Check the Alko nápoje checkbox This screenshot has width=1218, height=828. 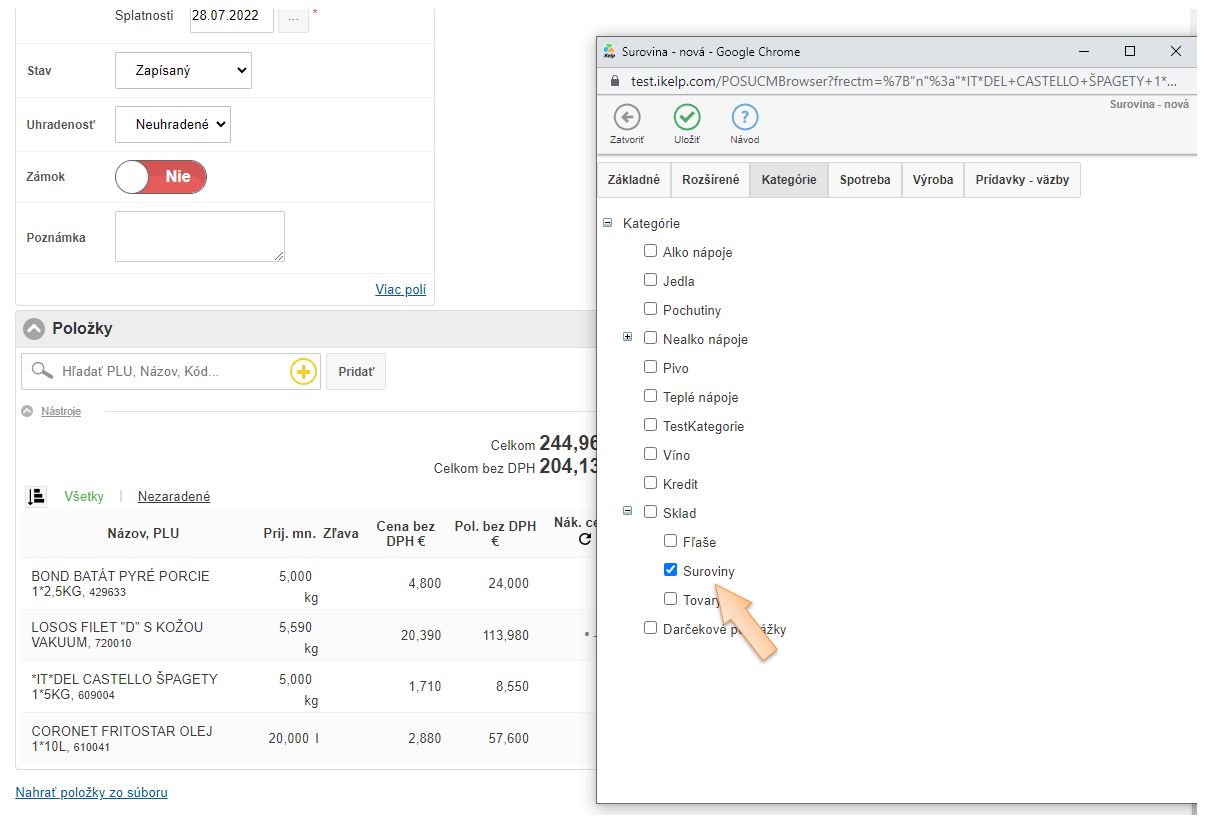click(651, 251)
